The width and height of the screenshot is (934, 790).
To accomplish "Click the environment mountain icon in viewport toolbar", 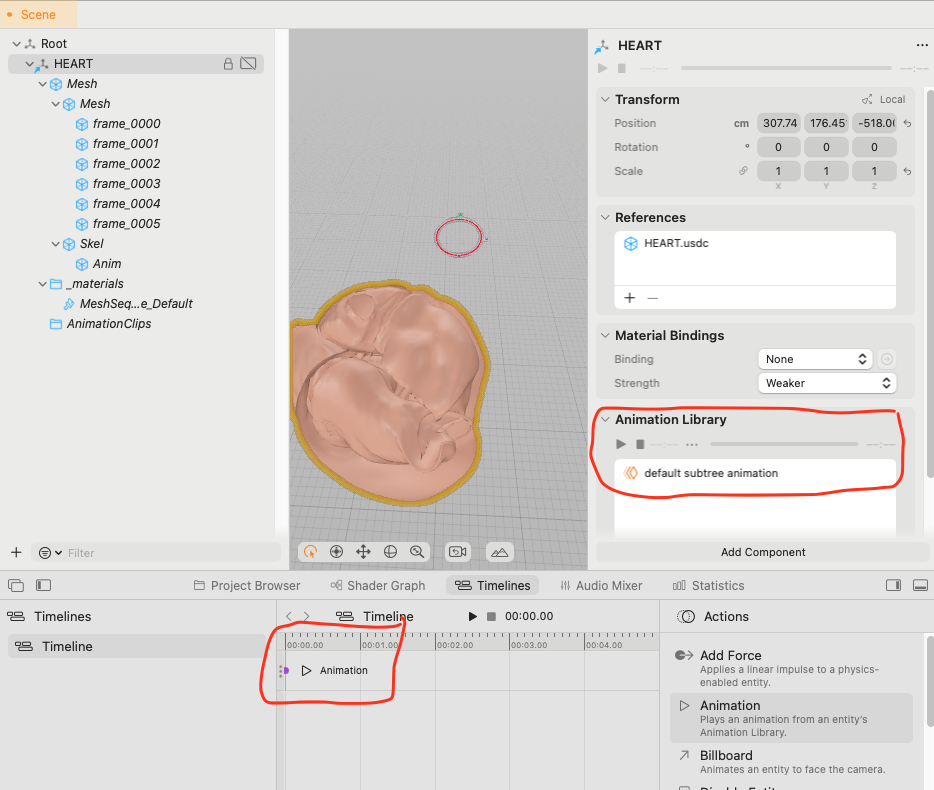I will point(499,551).
